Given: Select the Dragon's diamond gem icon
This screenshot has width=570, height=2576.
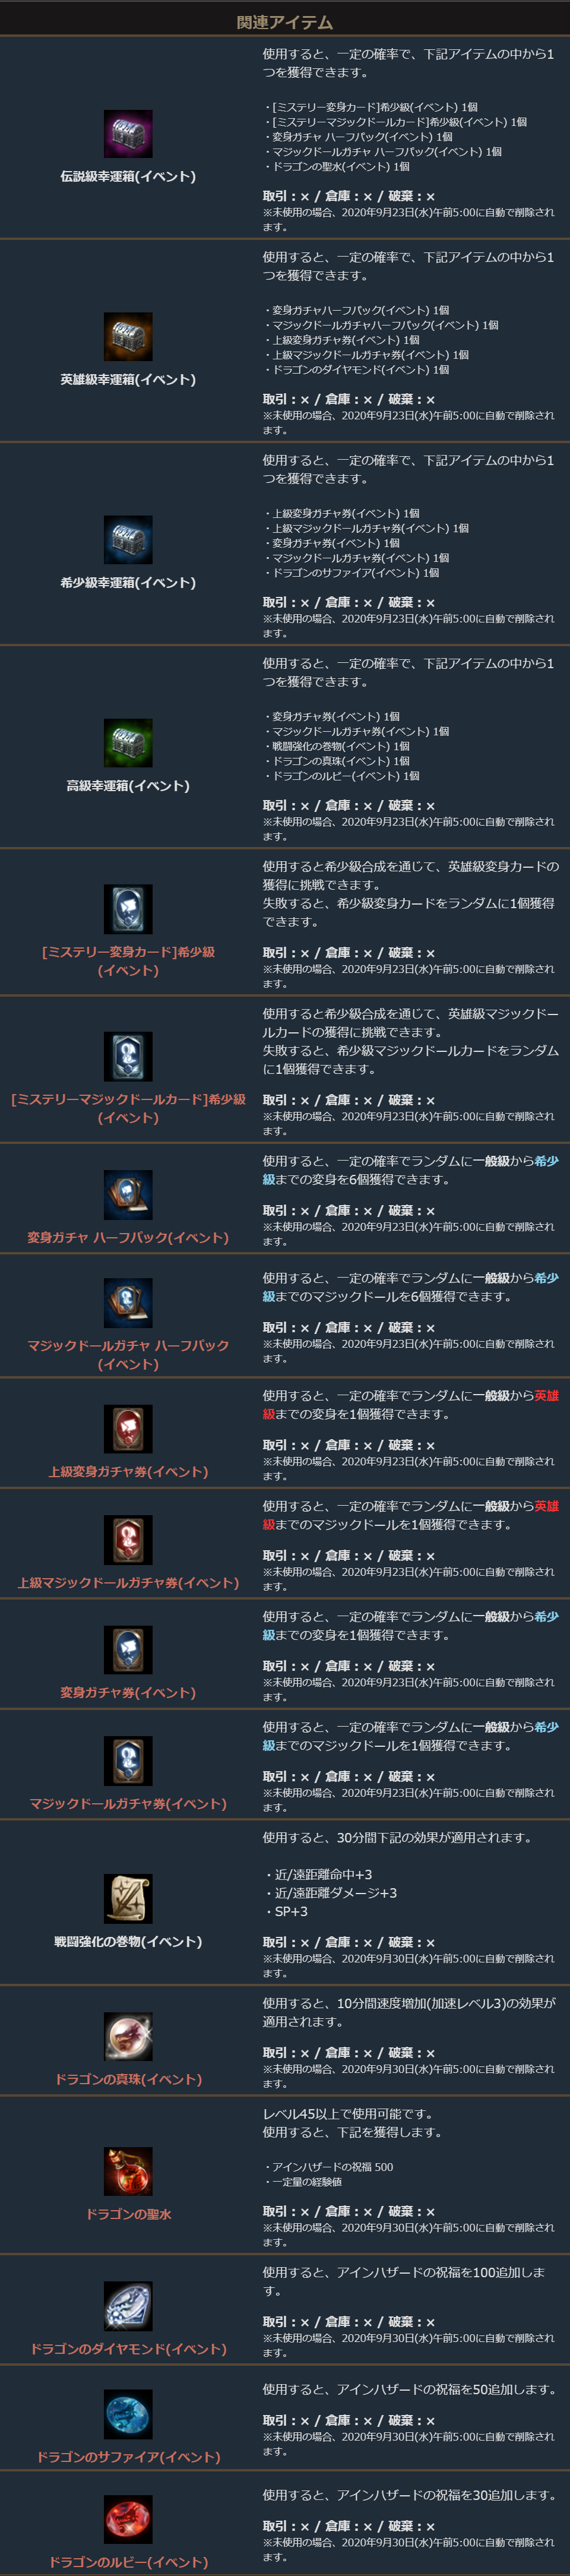Looking at the screenshot, I should pyautogui.click(x=128, y=2306).
